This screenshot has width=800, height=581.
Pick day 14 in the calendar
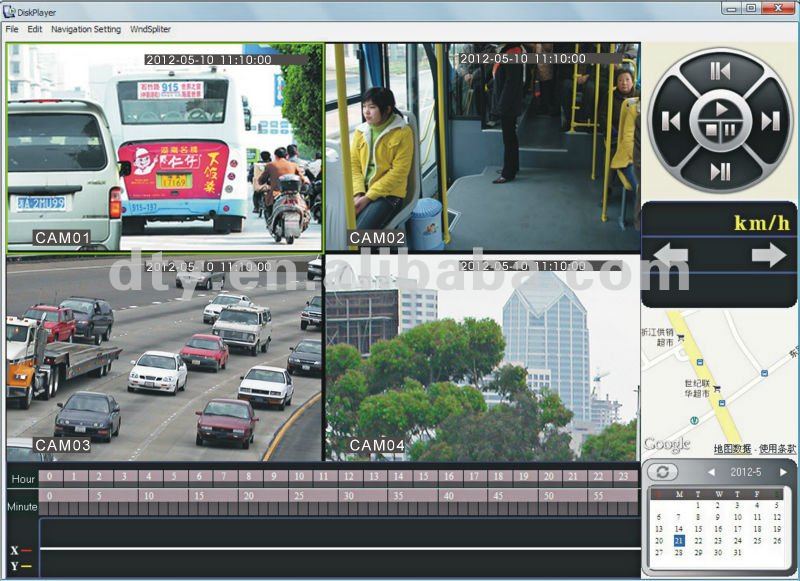pos(679,529)
